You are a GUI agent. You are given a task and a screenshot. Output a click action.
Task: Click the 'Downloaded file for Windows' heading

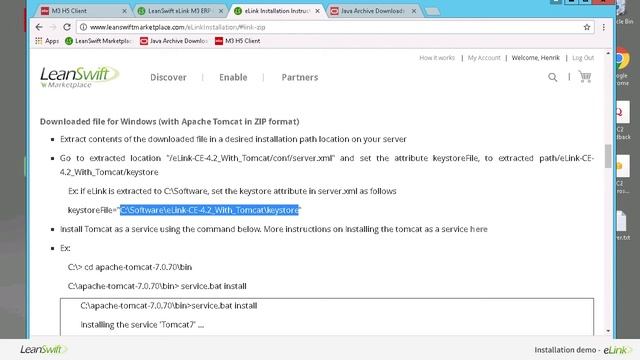point(169,122)
